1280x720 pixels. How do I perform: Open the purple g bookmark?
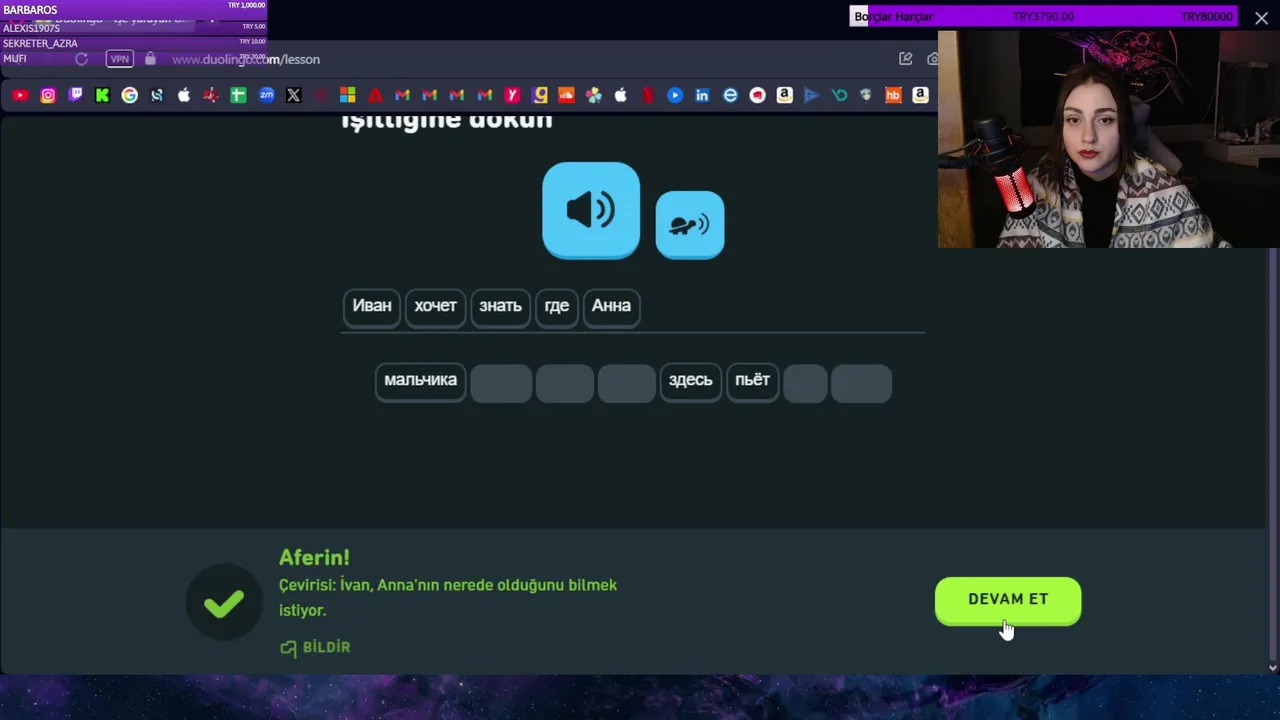541,95
